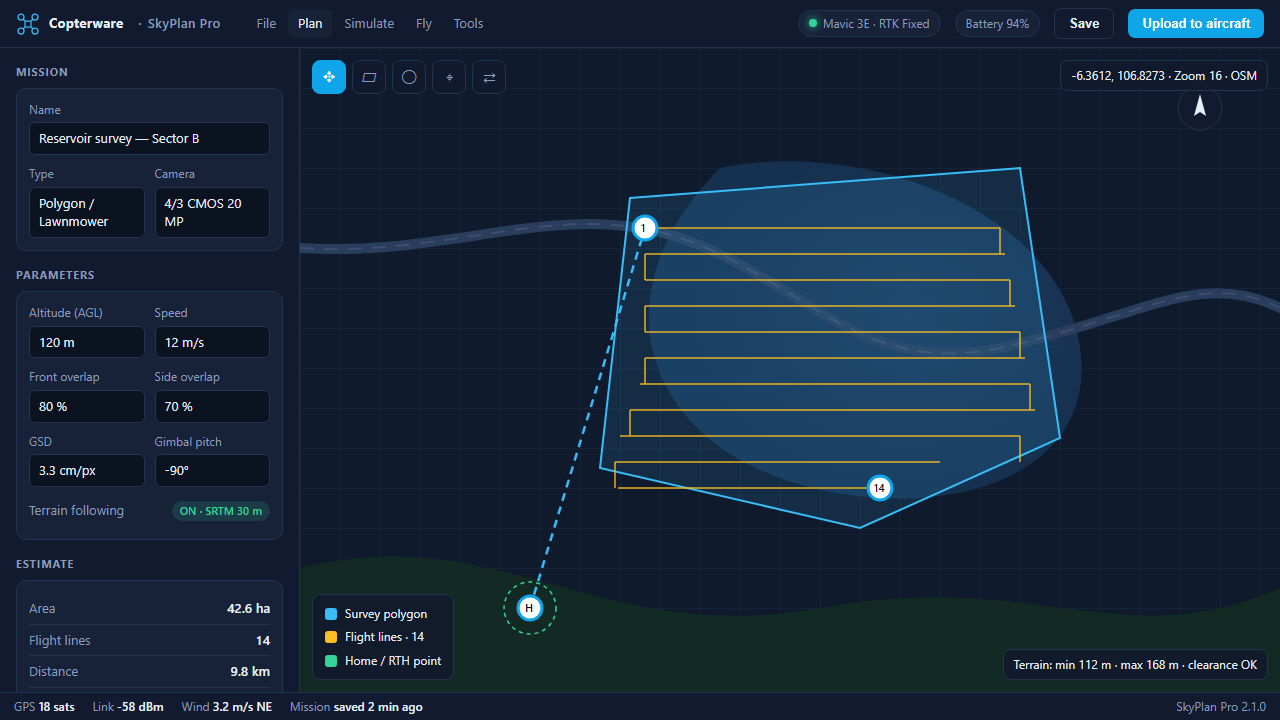The image size is (1280, 720).
Task: Click the GPS 18 sats status
Action: point(44,707)
